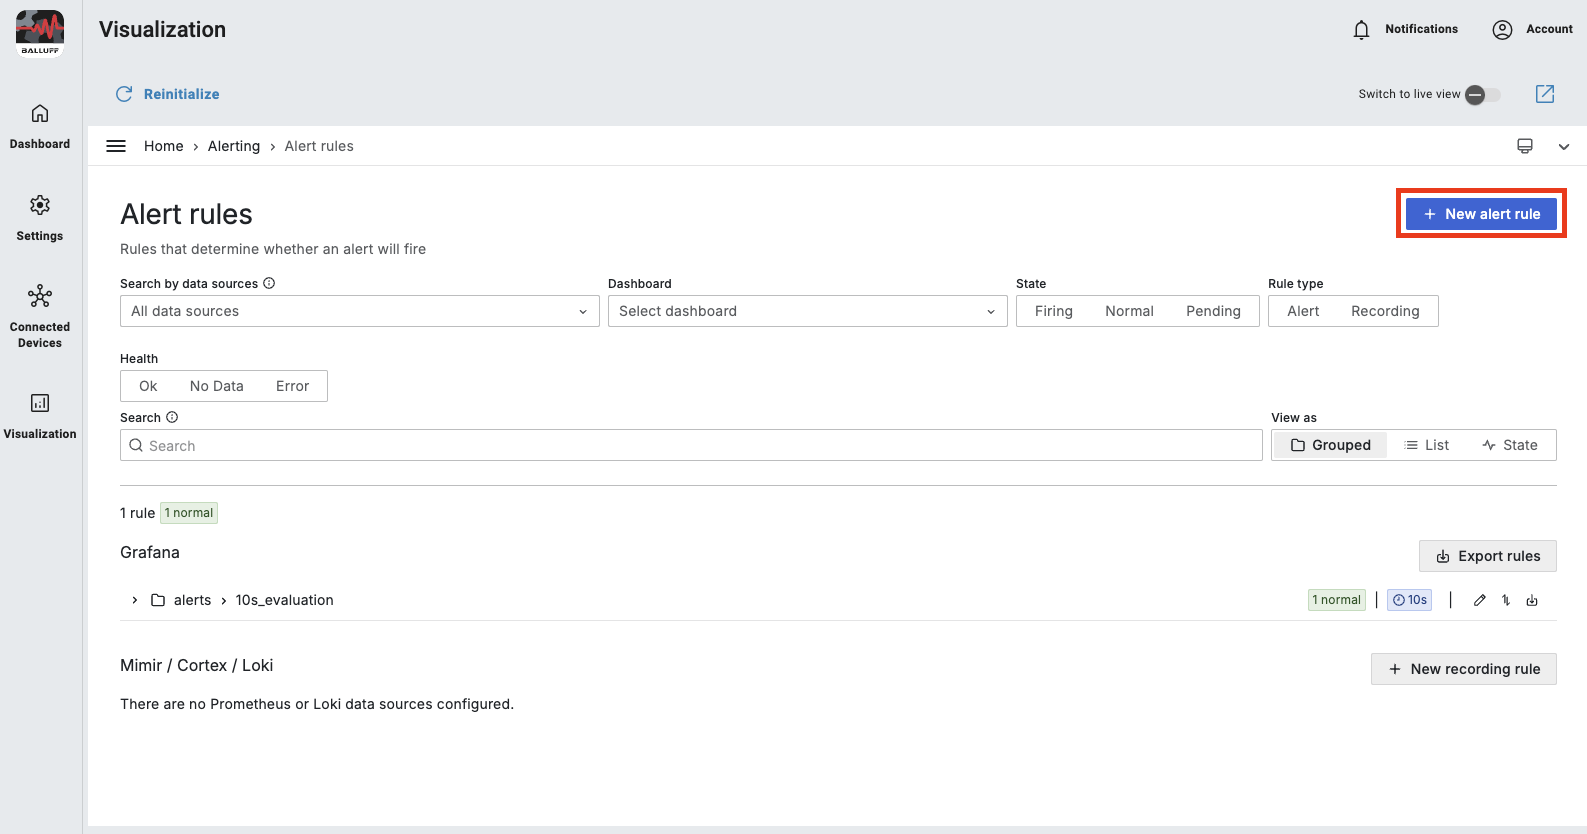This screenshot has height=834, width=1587.
Task: Go to Alerting in the breadcrumb
Action: [x=234, y=146]
